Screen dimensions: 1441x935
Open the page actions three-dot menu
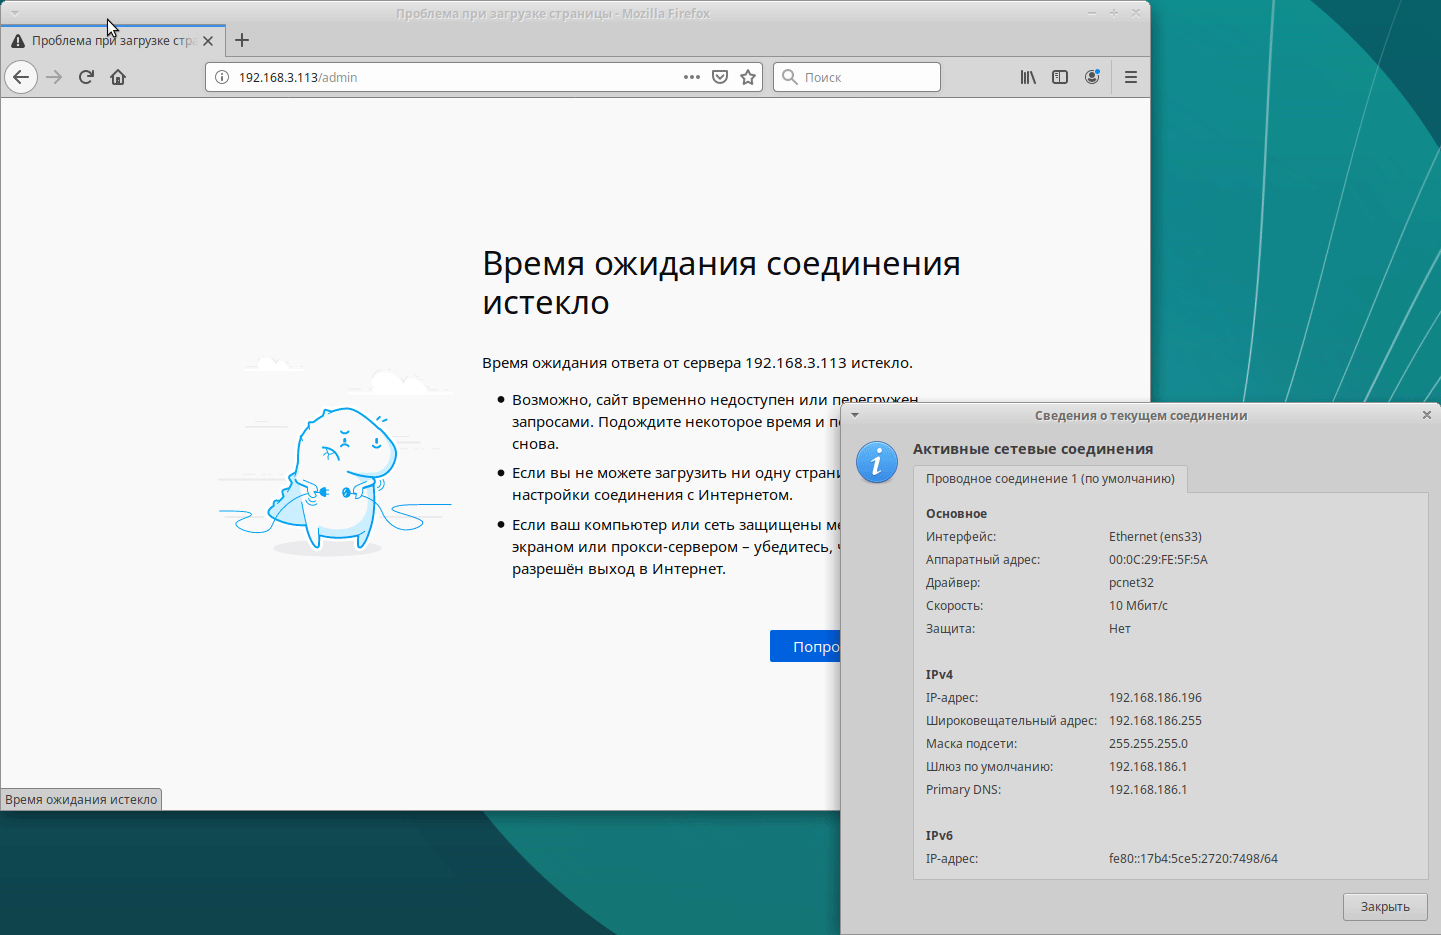[692, 77]
